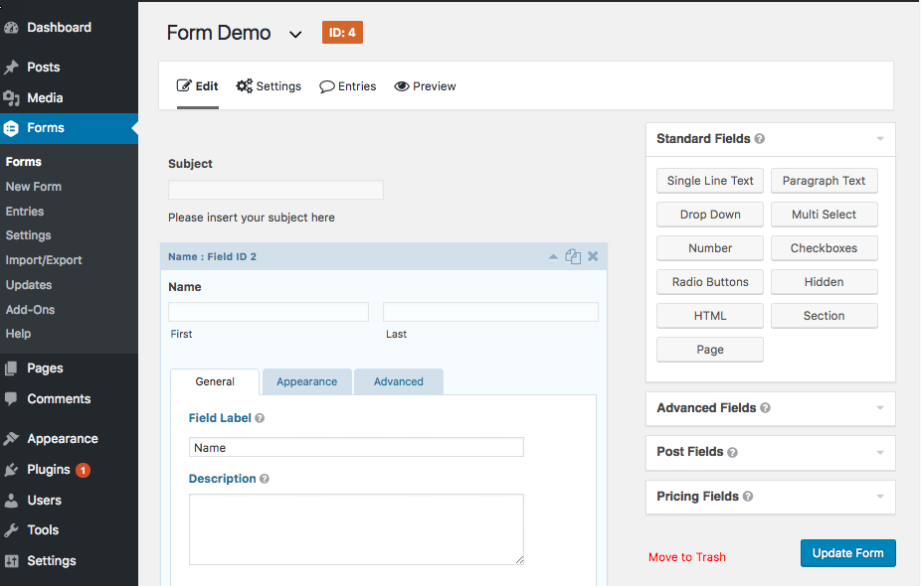This screenshot has width=921, height=586.
Task: Expand the Pricing Fields panel
Action: coord(880,496)
